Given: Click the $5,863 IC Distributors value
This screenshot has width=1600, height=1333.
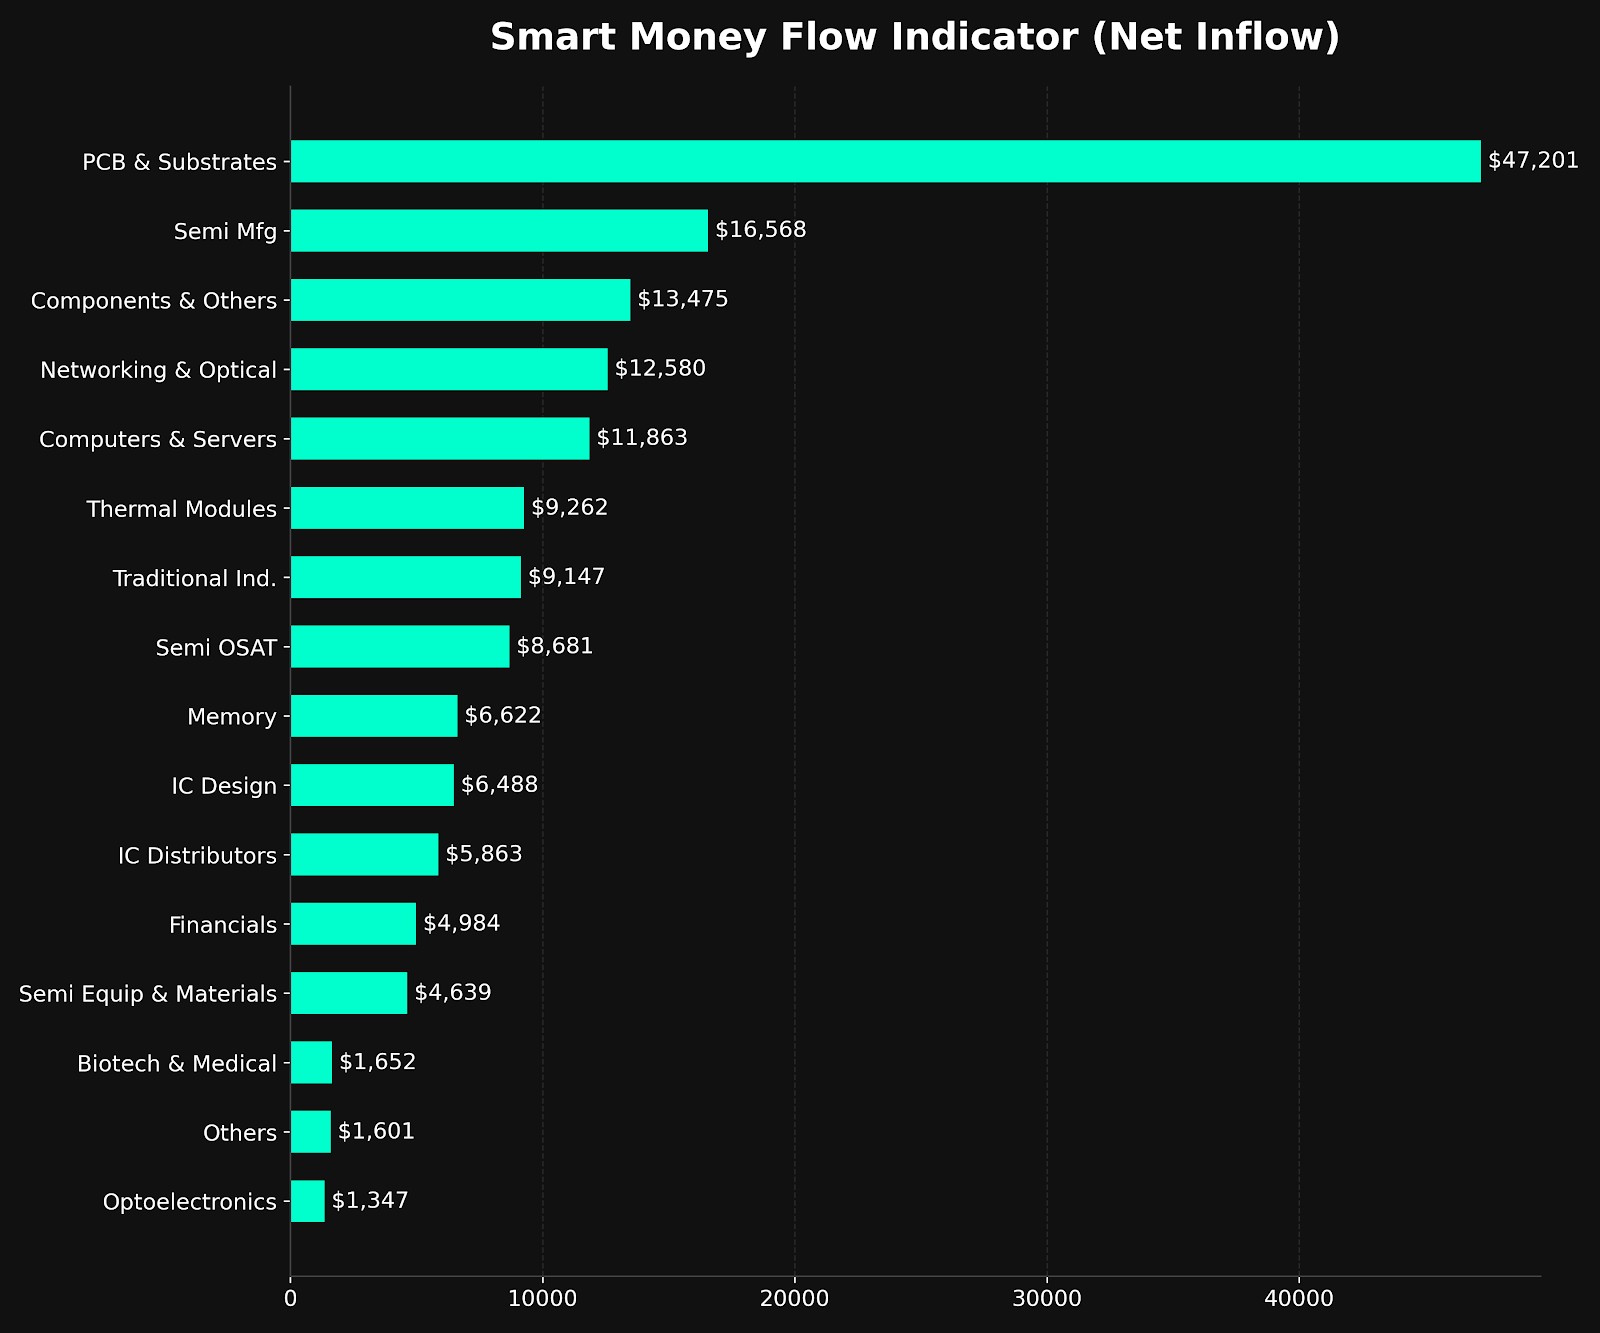Looking at the screenshot, I should pos(484,854).
